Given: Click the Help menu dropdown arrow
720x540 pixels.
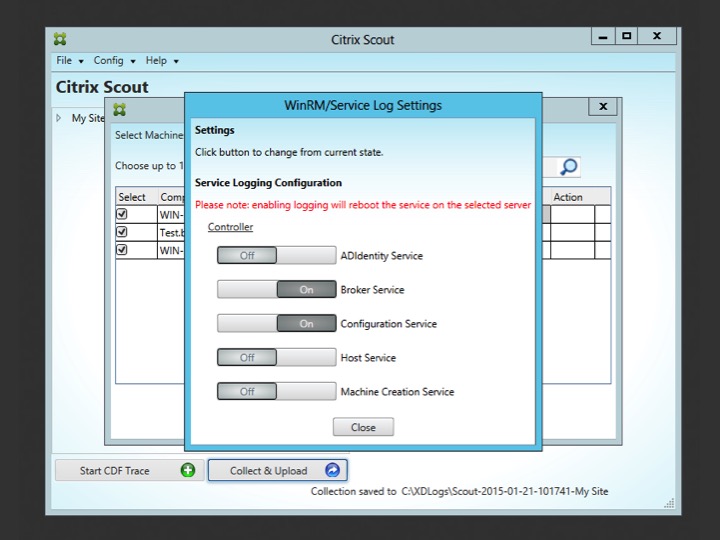Looking at the screenshot, I should [x=176, y=61].
